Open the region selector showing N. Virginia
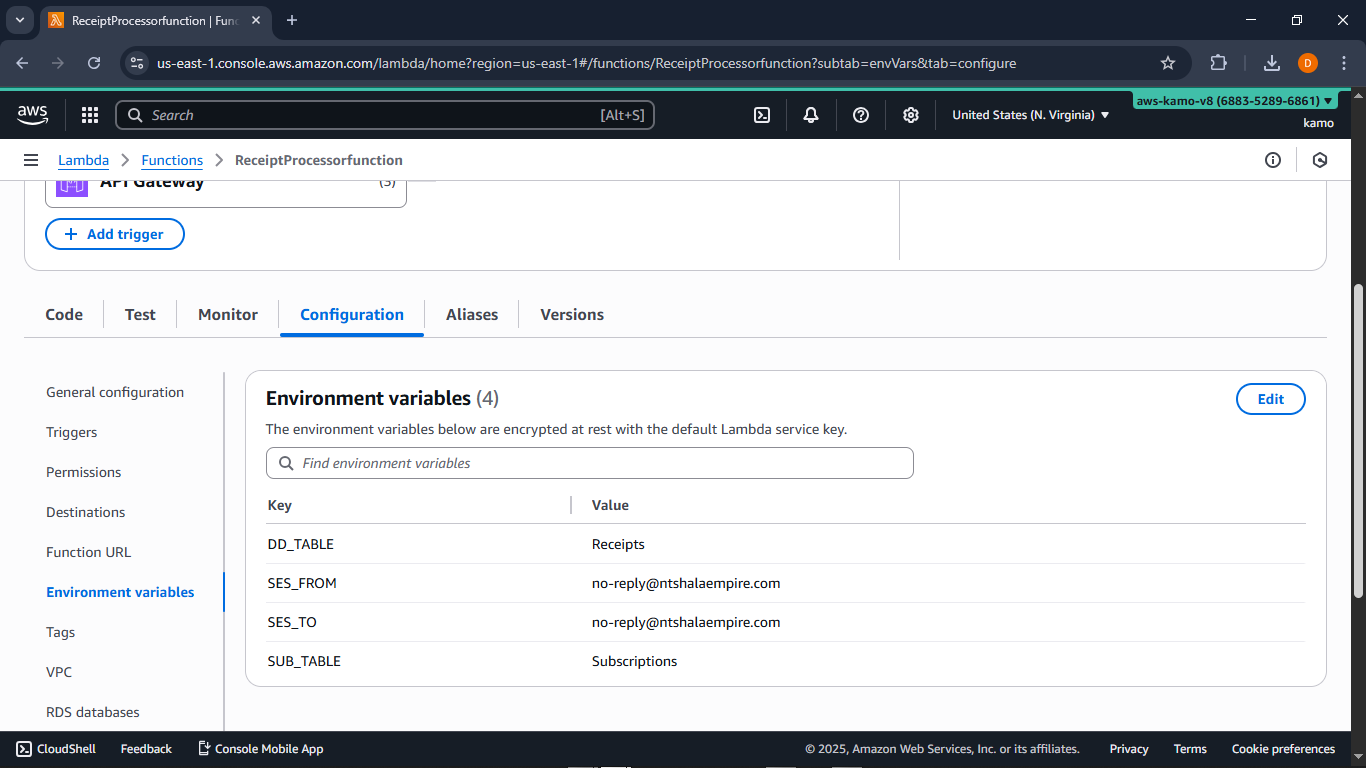The height and width of the screenshot is (768, 1366). coord(1030,115)
